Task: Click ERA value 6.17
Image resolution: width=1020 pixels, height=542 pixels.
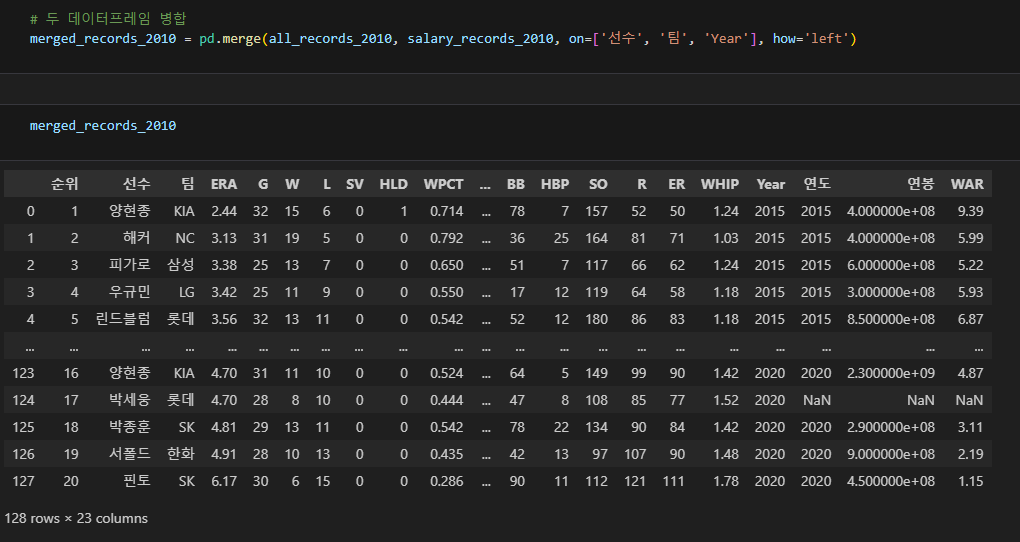Action: (224, 481)
